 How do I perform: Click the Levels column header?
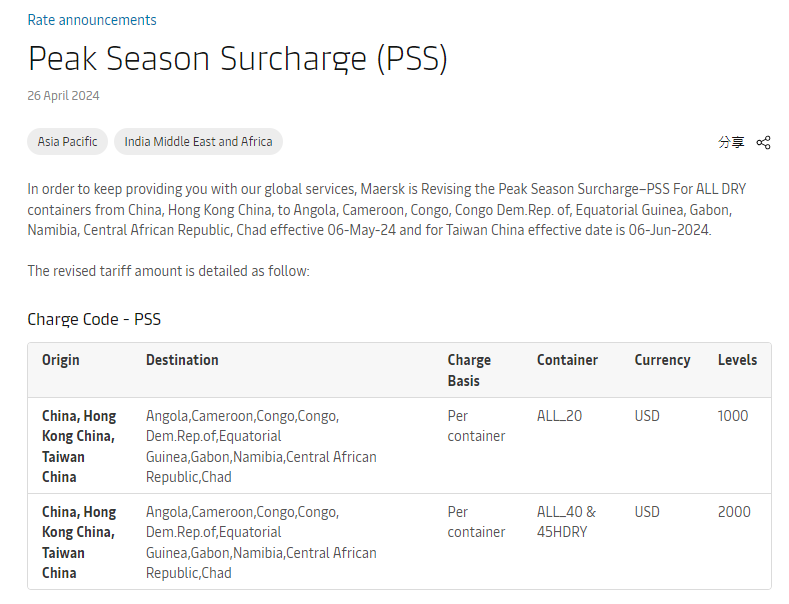click(737, 360)
